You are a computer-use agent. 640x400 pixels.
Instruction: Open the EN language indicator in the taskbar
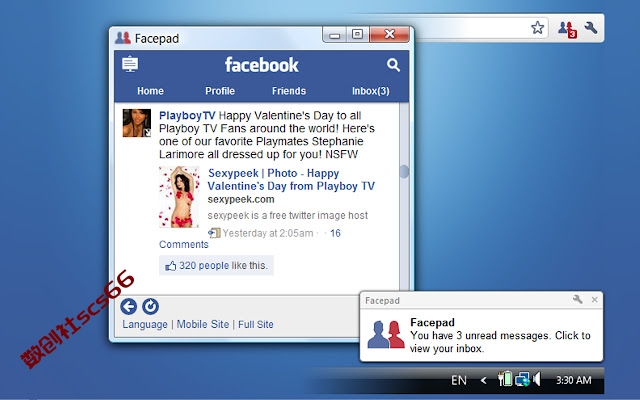pos(459,380)
